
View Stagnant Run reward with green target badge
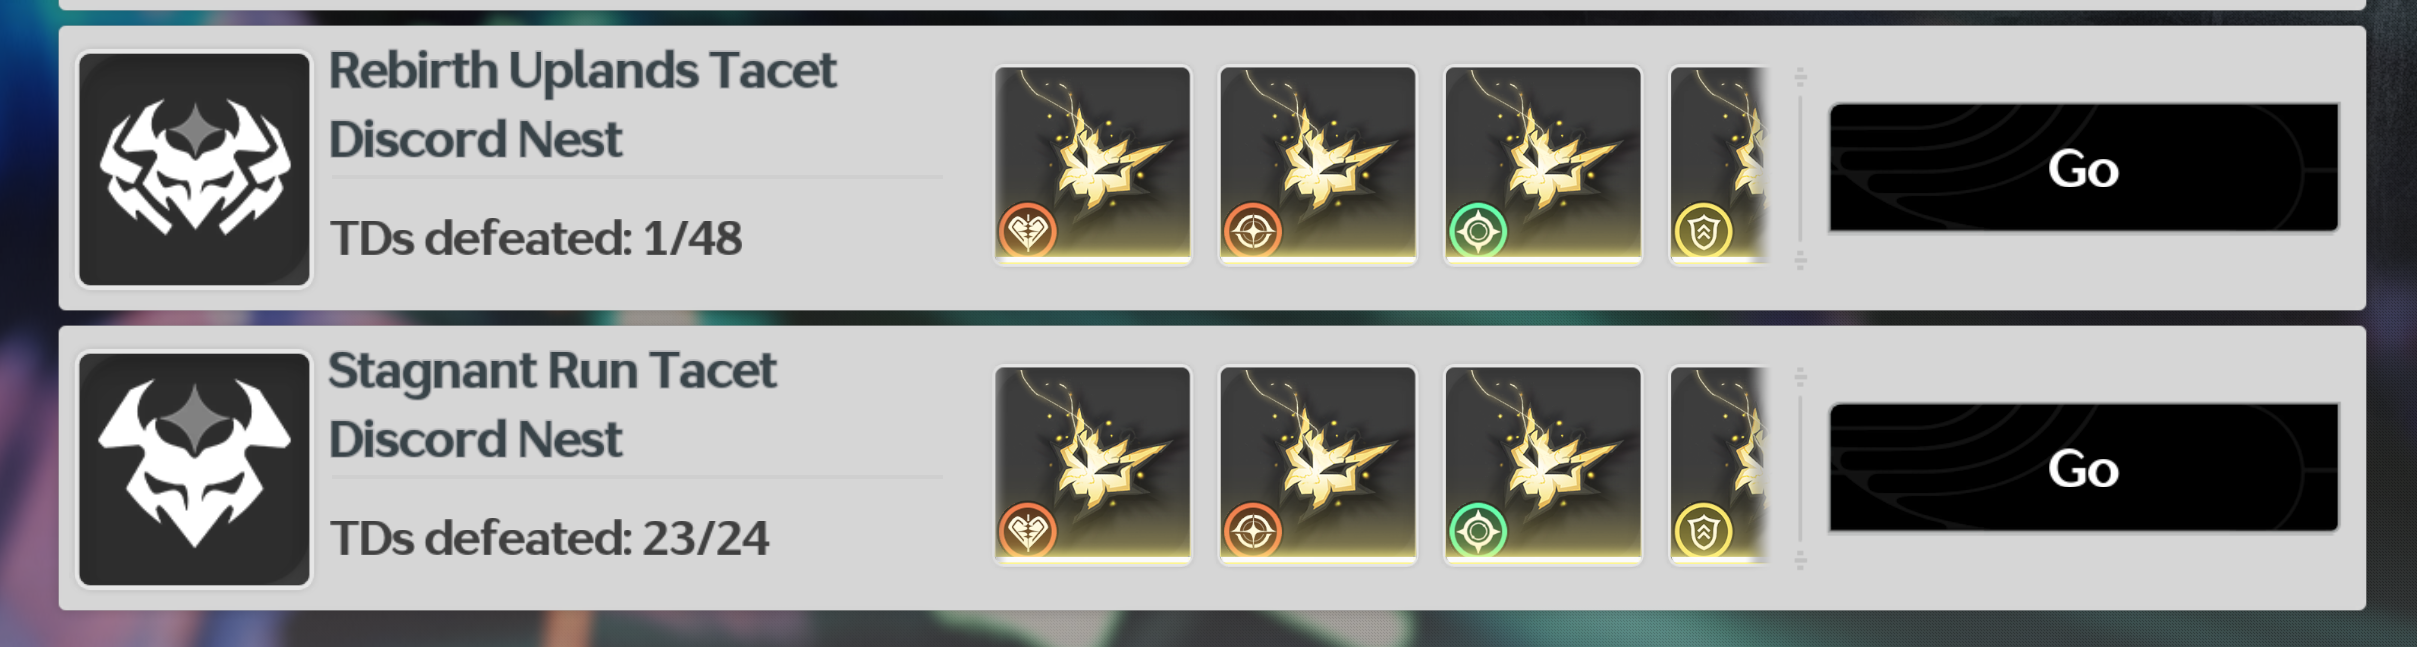(x=1543, y=465)
